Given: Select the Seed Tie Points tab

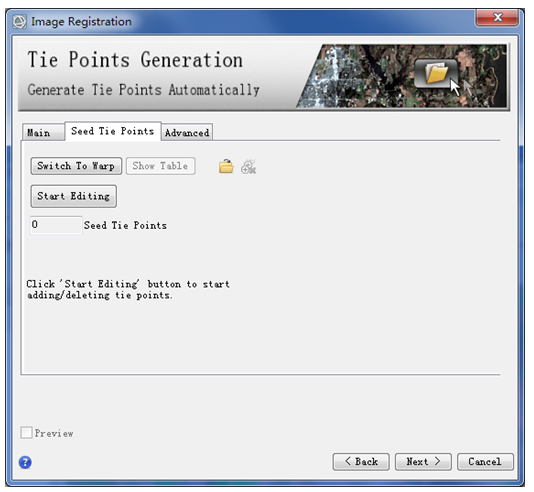Looking at the screenshot, I should coord(113,131).
